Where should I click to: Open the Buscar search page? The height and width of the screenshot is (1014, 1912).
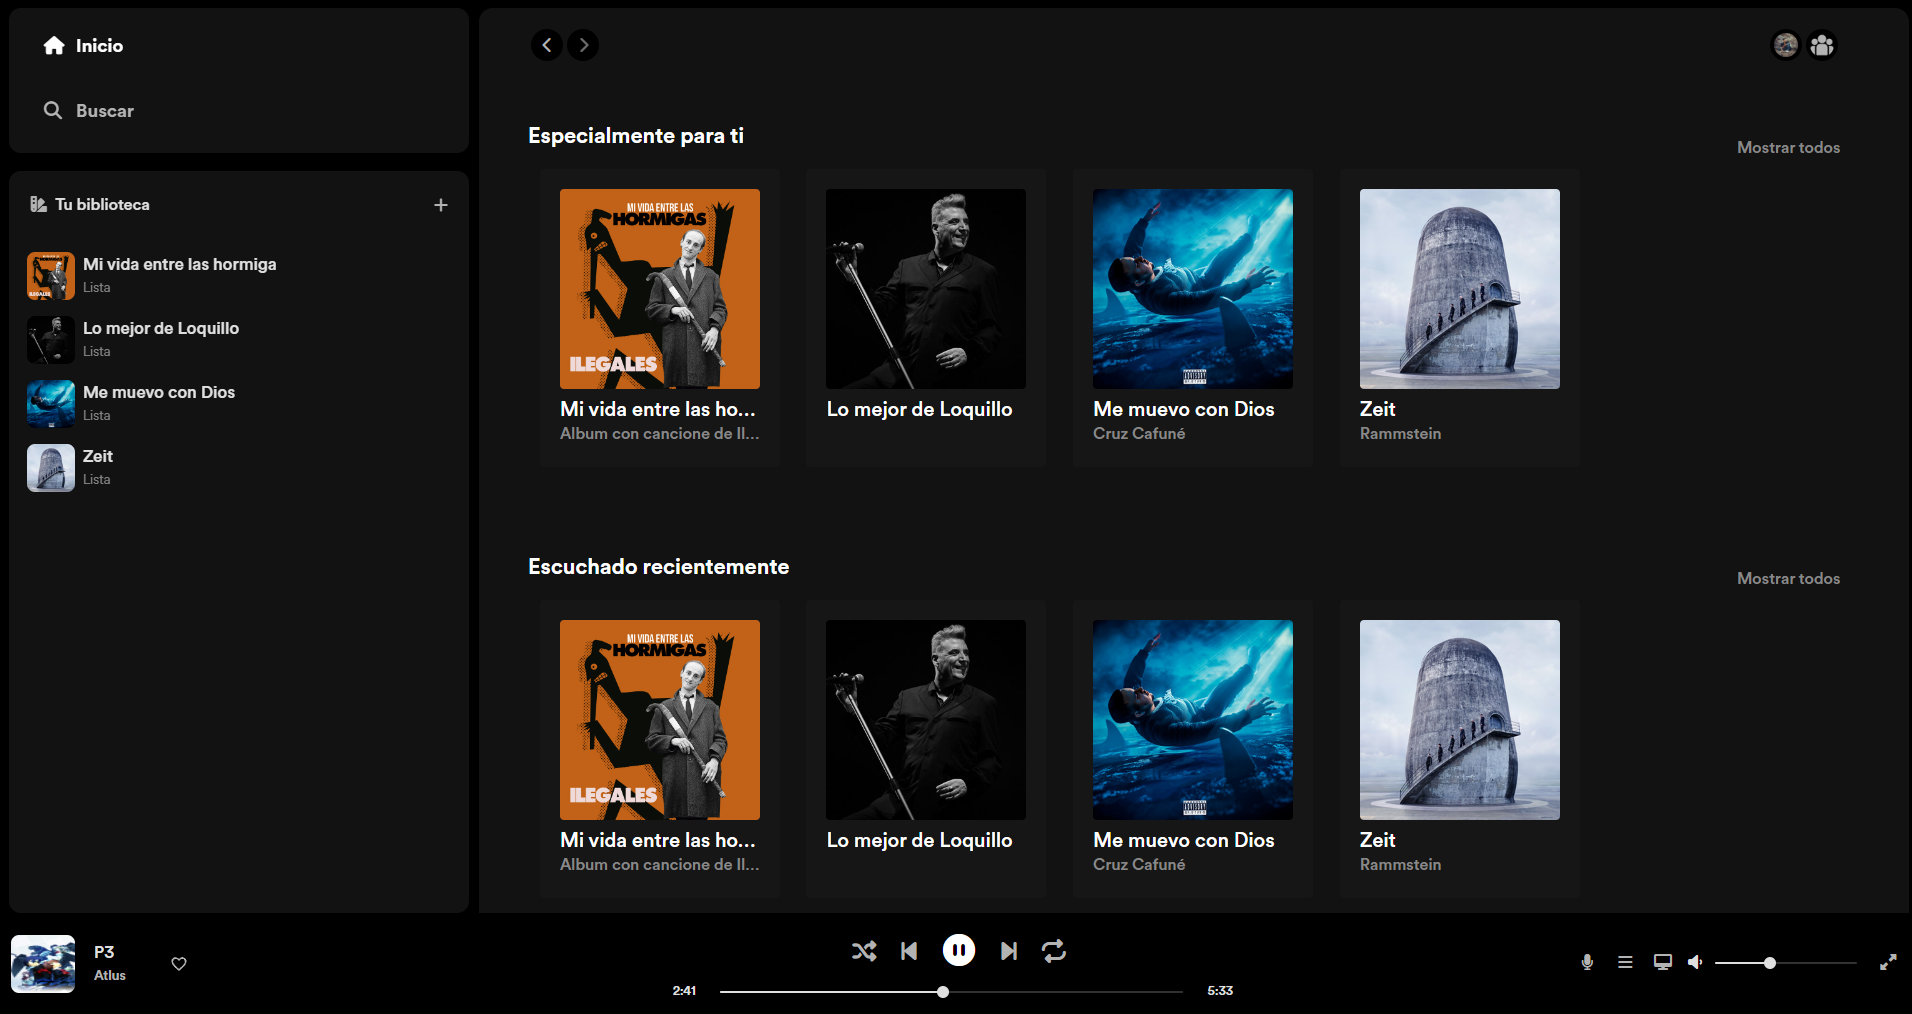(x=88, y=111)
